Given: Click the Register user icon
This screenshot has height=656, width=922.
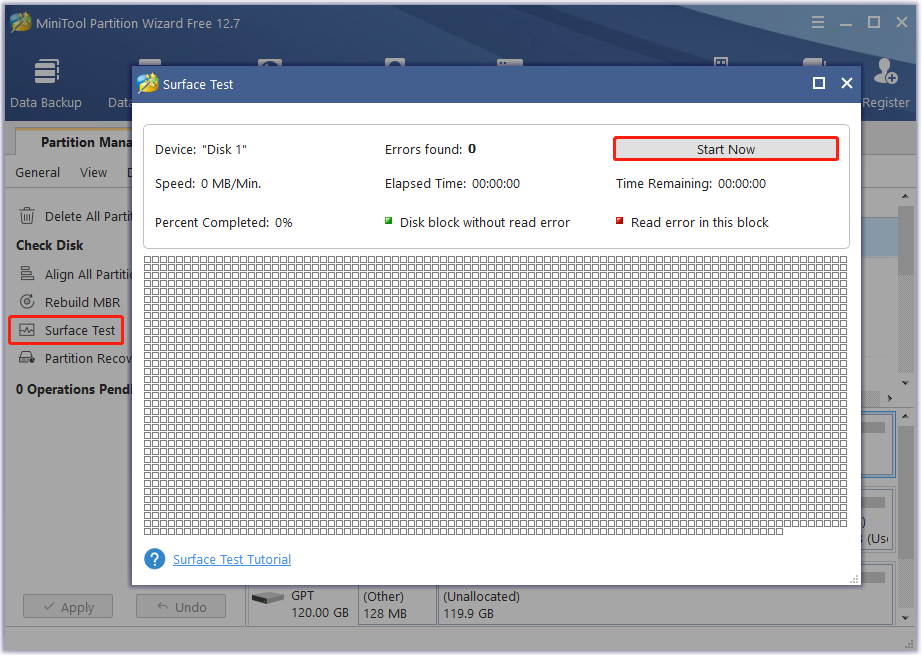Looking at the screenshot, I should pos(885,72).
